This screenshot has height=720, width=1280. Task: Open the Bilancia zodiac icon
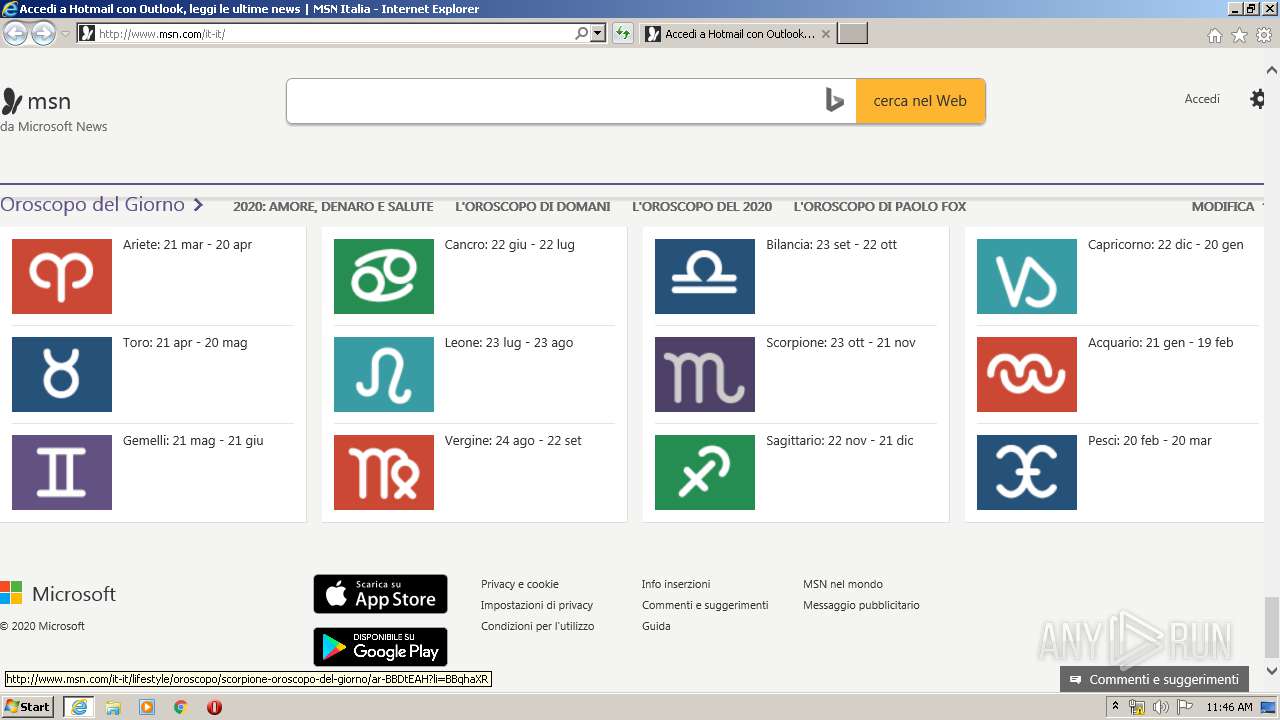coord(705,276)
